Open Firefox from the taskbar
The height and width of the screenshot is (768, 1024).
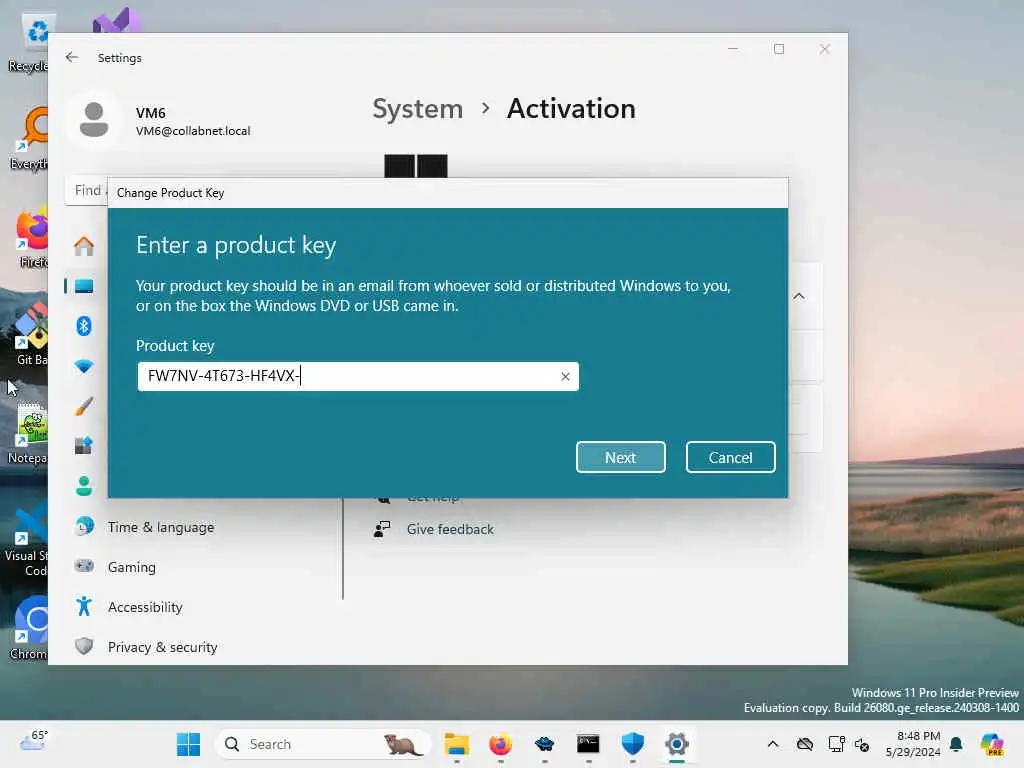point(501,744)
